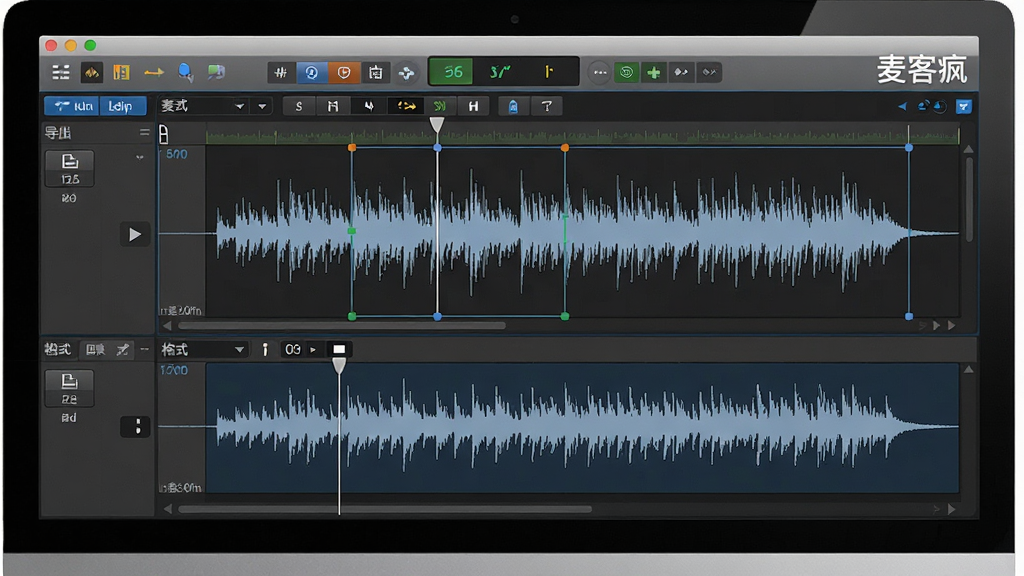Open the 麦式 dropdown
This screenshot has height=576, width=1024.
click(x=203, y=106)
